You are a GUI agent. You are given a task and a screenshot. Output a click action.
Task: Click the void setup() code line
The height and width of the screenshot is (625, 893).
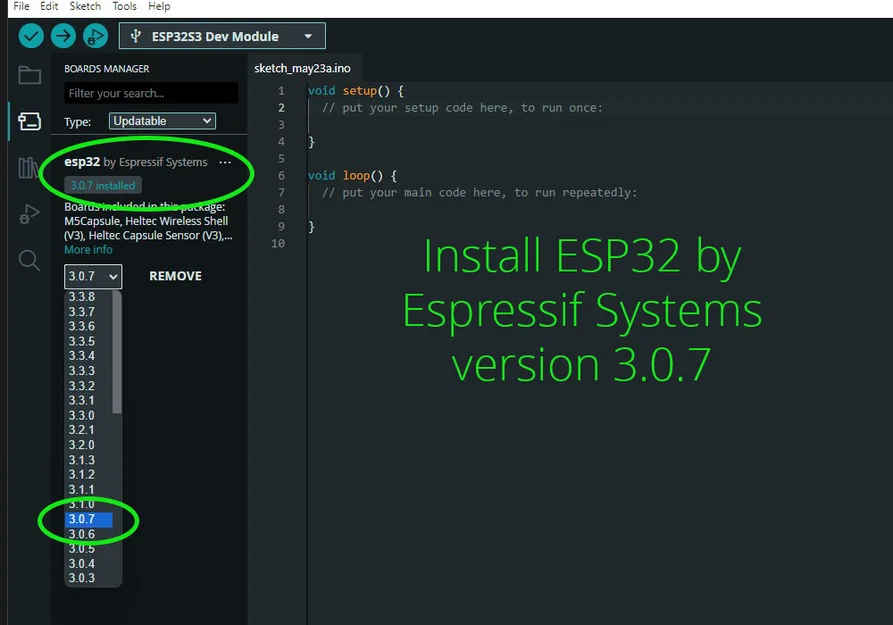356,91
